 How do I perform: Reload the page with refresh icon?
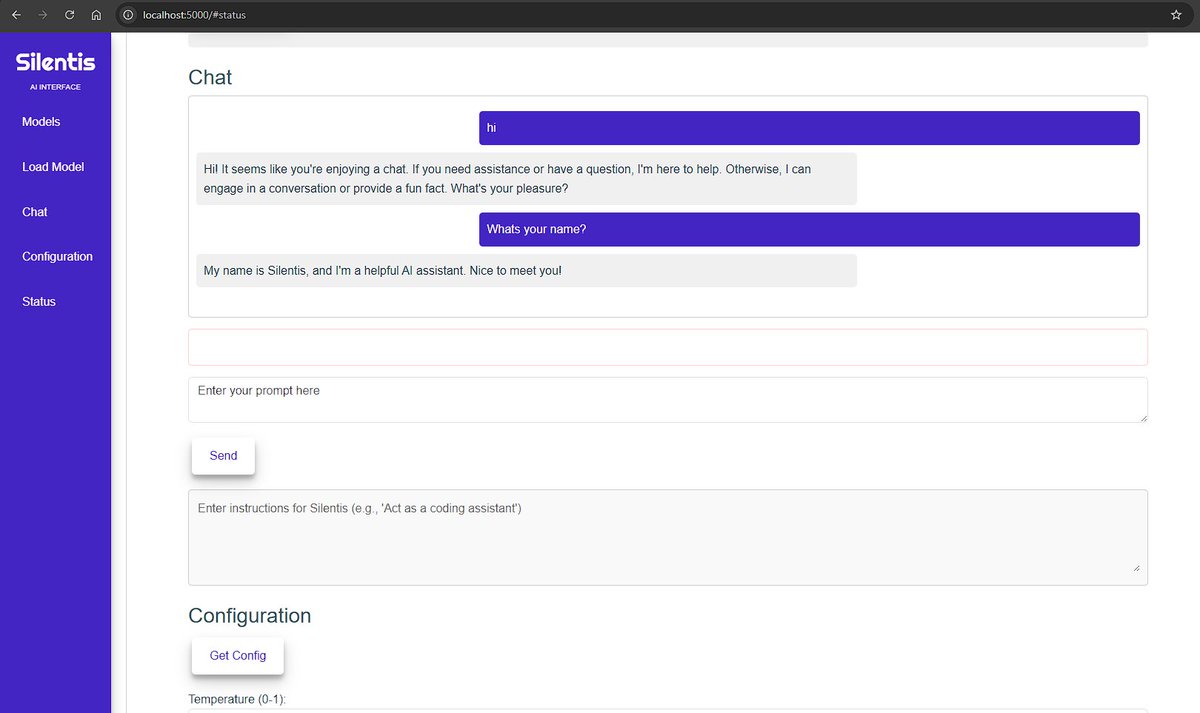pos(69,15)
